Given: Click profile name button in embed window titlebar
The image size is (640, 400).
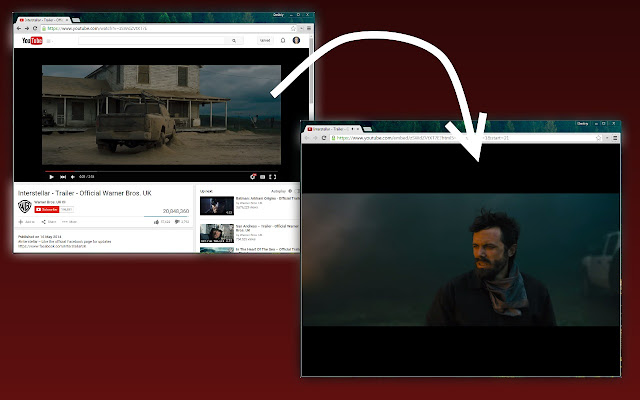Looking at the screenshot, I should (x=582, y=123).
